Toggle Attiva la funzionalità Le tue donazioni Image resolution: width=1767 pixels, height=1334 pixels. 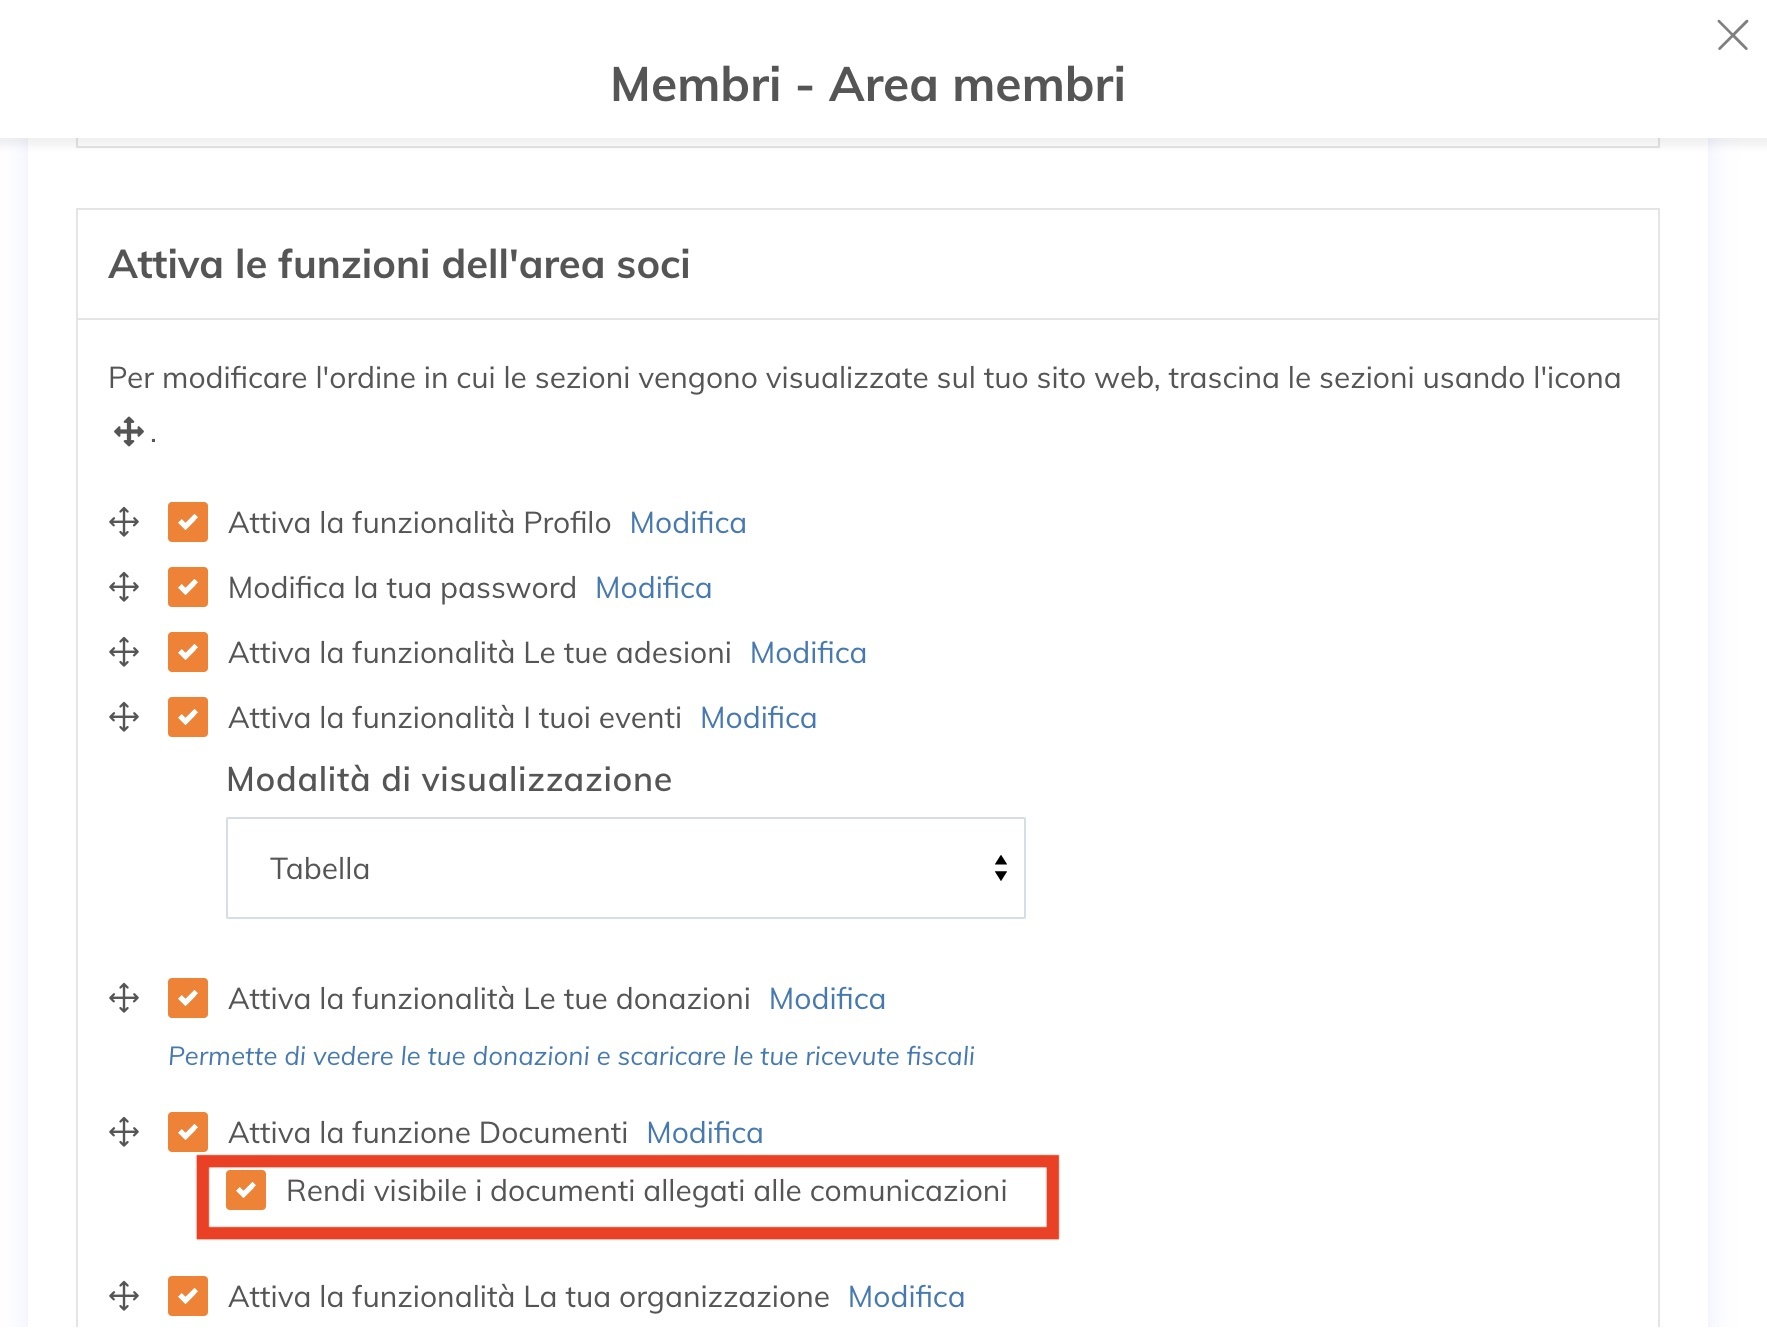click(188, 998)
